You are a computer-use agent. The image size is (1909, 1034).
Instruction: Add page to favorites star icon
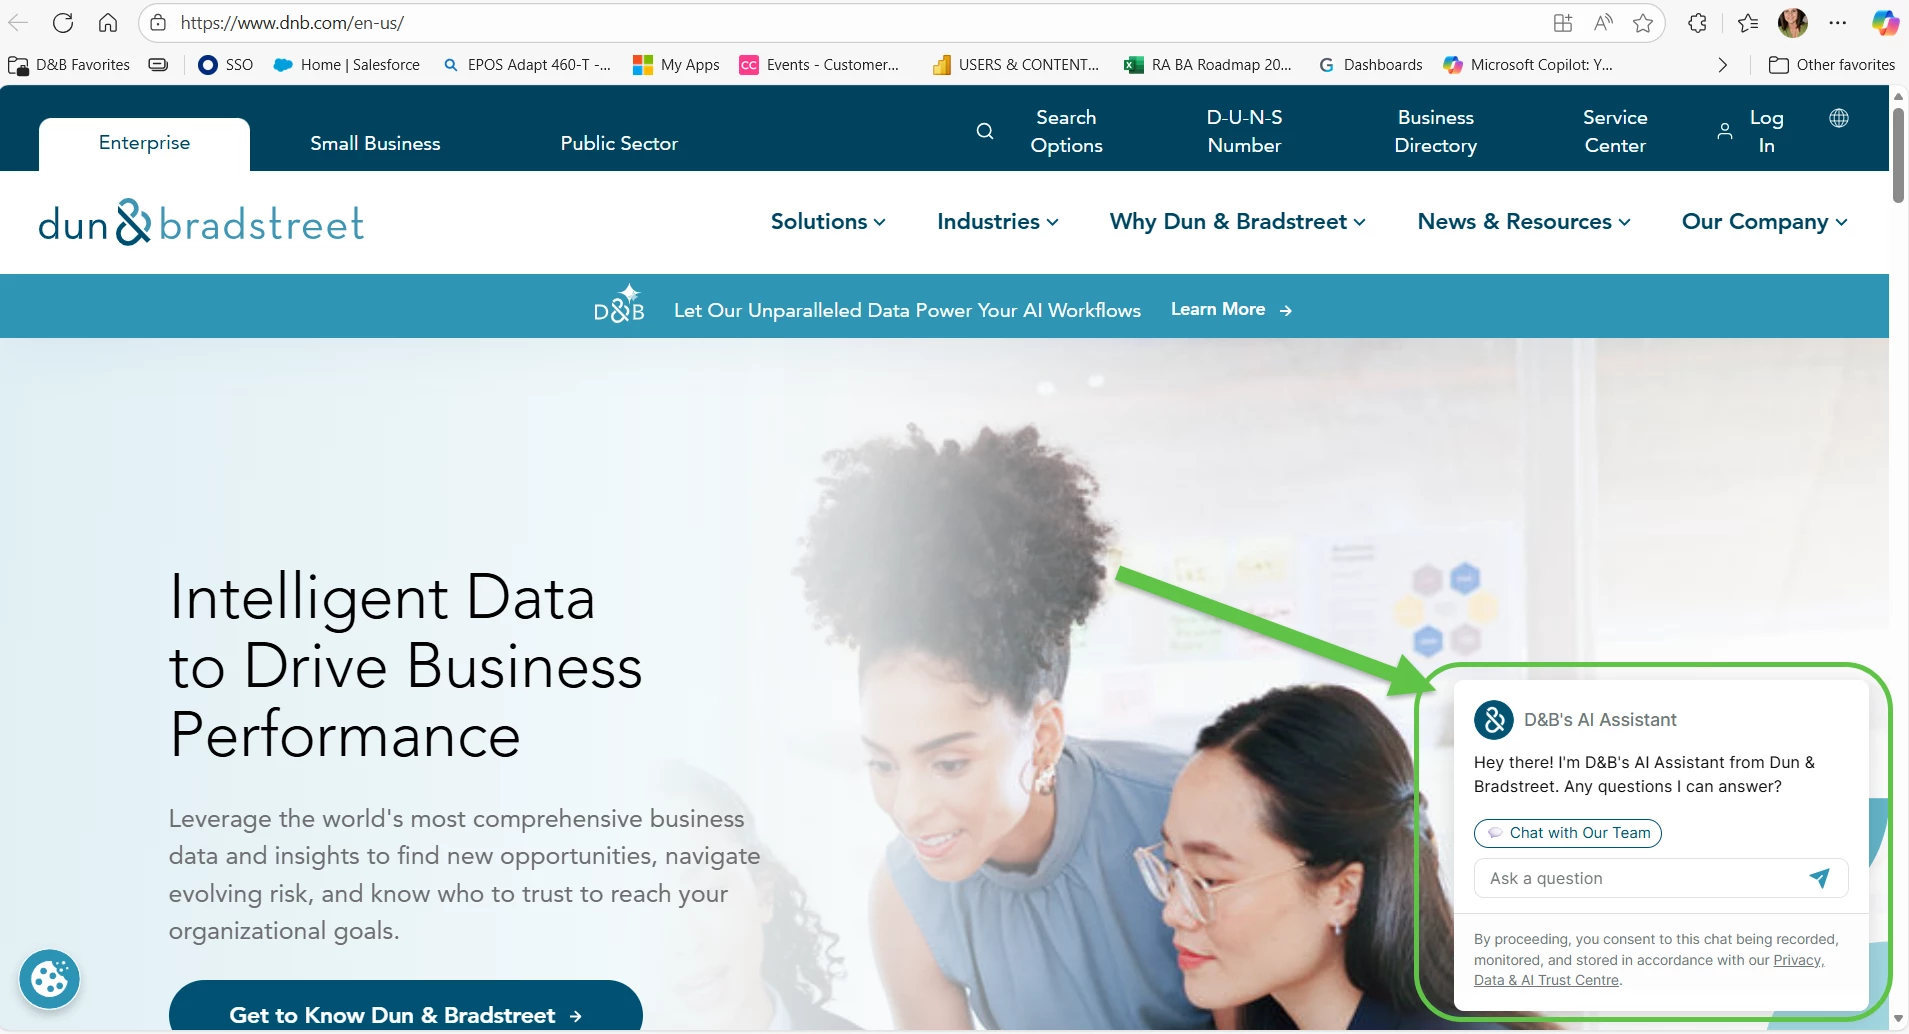pyautogui.click(x=1643, y=23)
